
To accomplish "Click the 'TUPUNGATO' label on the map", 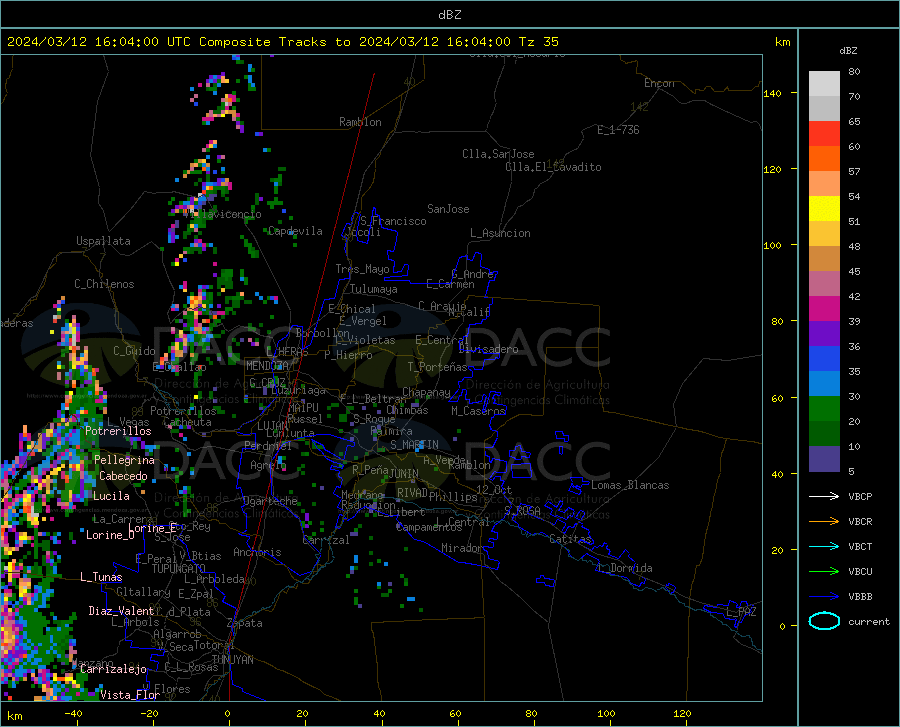I will pyautogui.click(x=179, y=569).
